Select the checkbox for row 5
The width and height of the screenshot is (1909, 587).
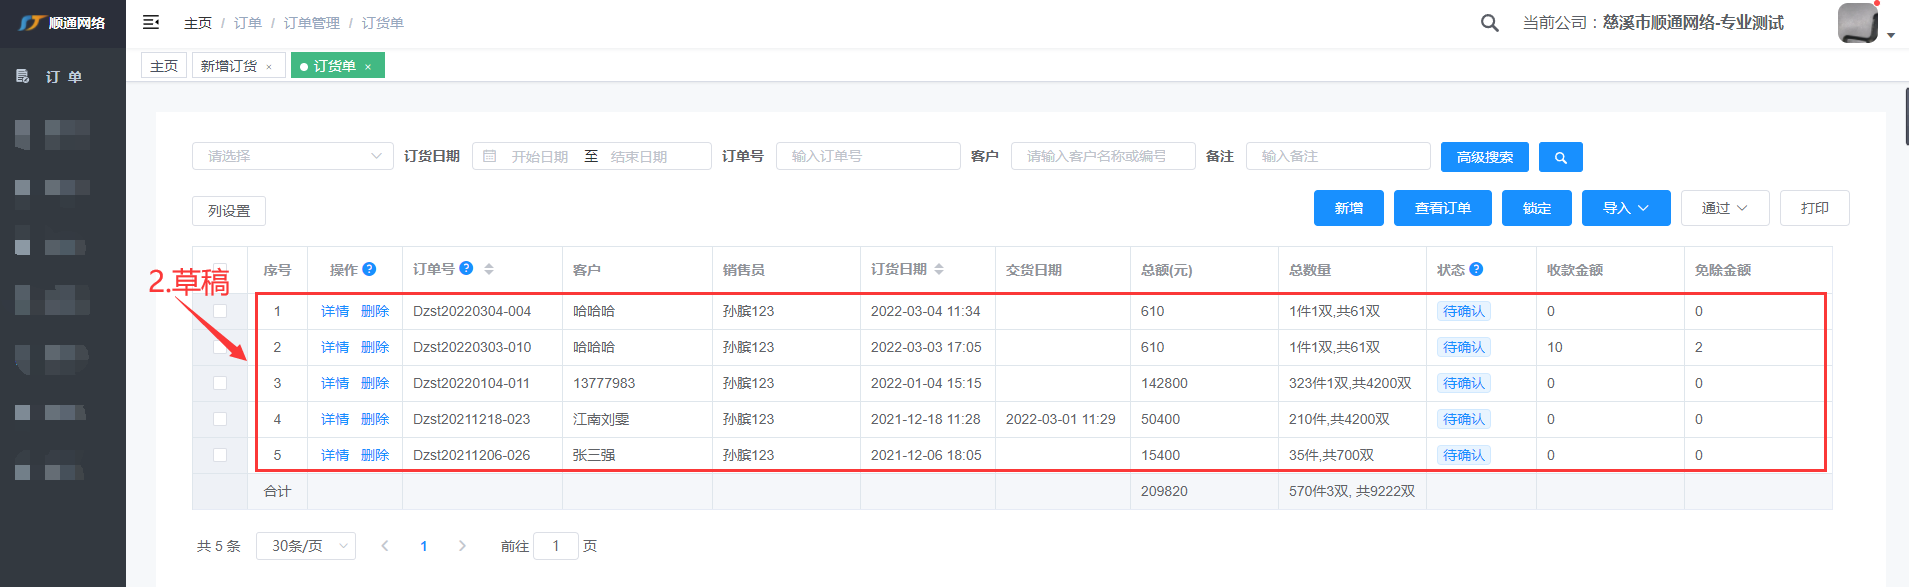coord(220,455)
